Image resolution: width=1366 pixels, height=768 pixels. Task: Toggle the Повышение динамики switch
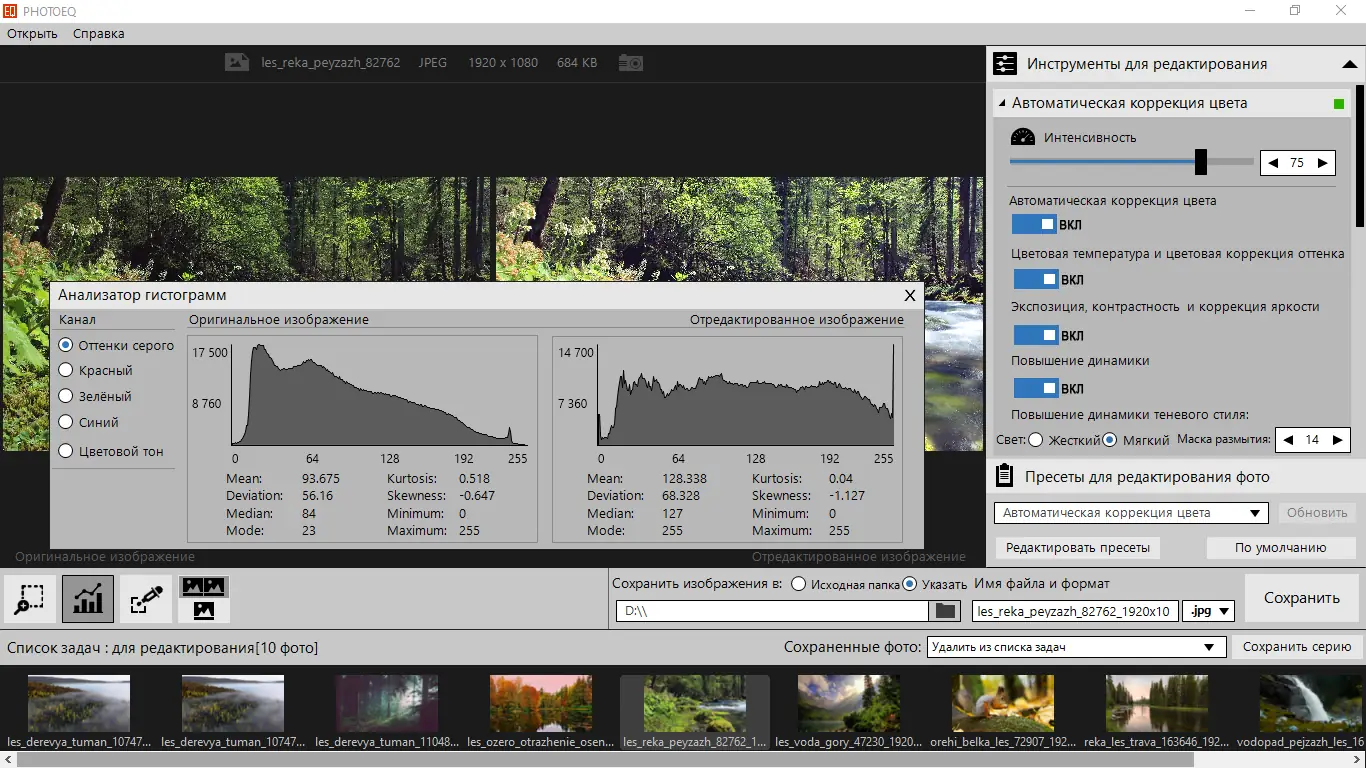click(x=1036, y=388)
